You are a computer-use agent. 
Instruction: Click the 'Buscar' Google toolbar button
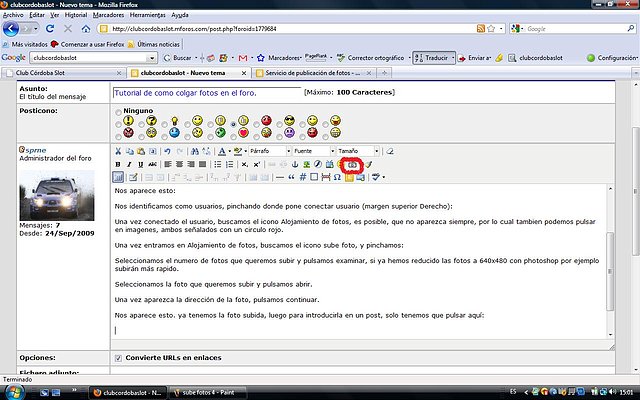[178, 58]
